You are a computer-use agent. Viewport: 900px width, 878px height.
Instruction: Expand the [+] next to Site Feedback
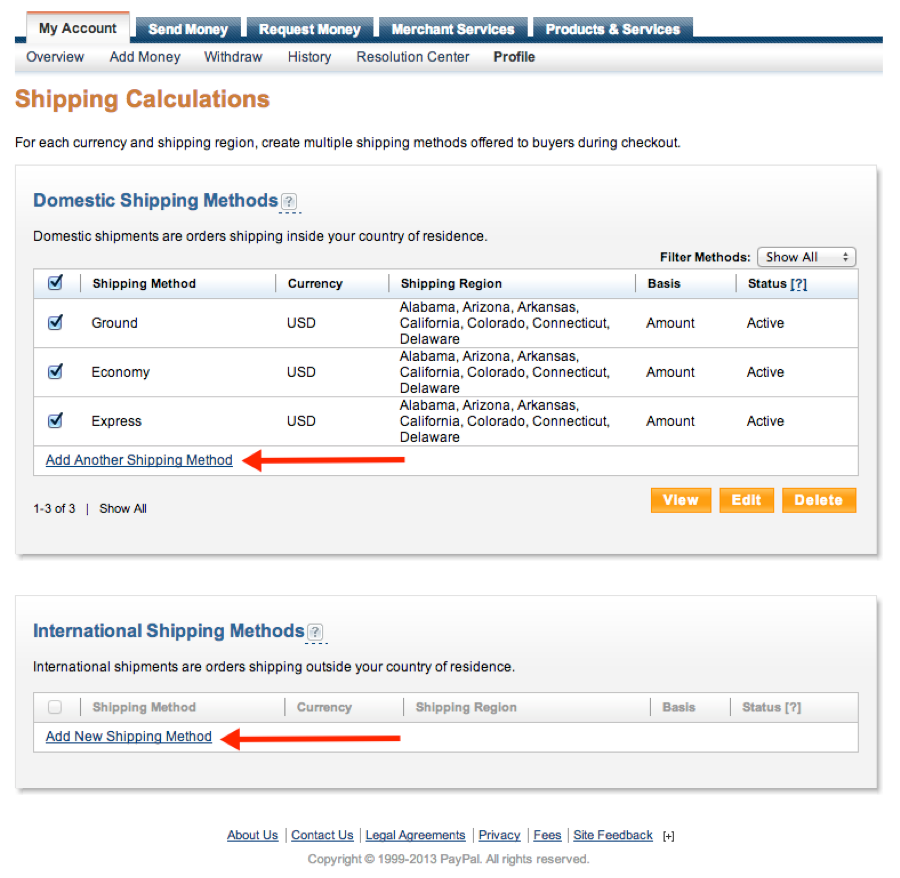(x=668, y=836)
